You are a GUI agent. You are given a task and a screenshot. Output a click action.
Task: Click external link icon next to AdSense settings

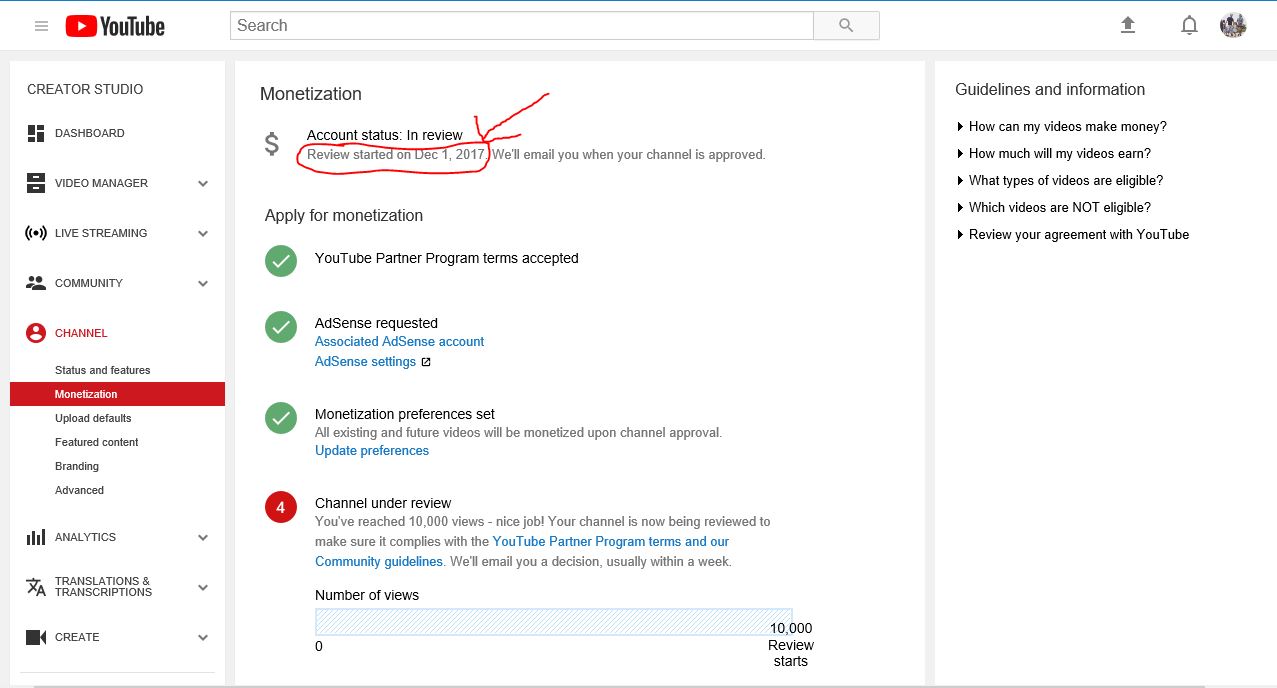click(x=426, y=362)
